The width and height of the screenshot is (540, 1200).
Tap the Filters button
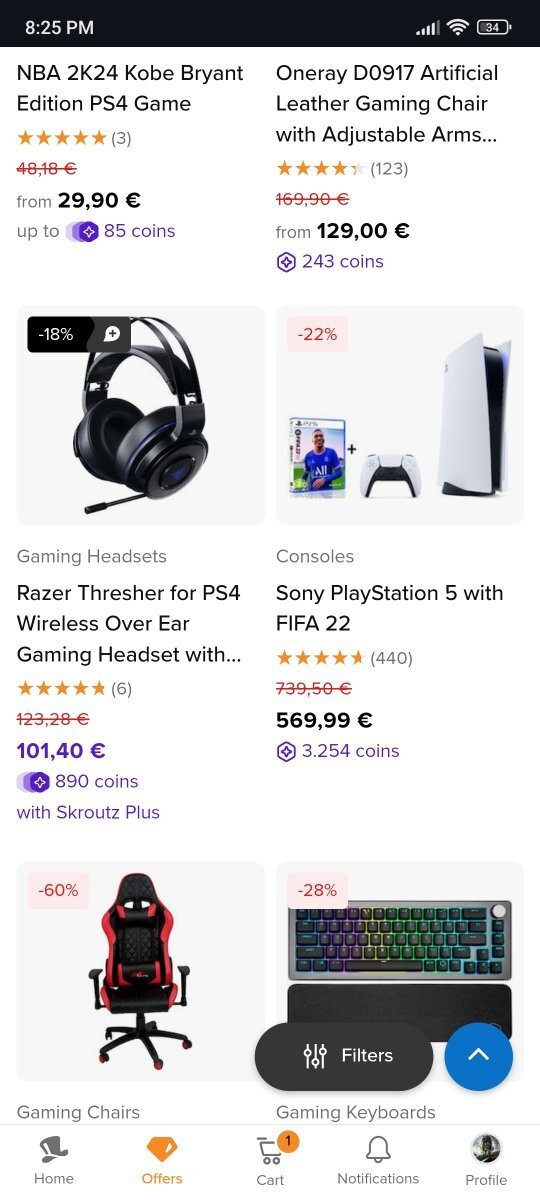(344, 1056)
